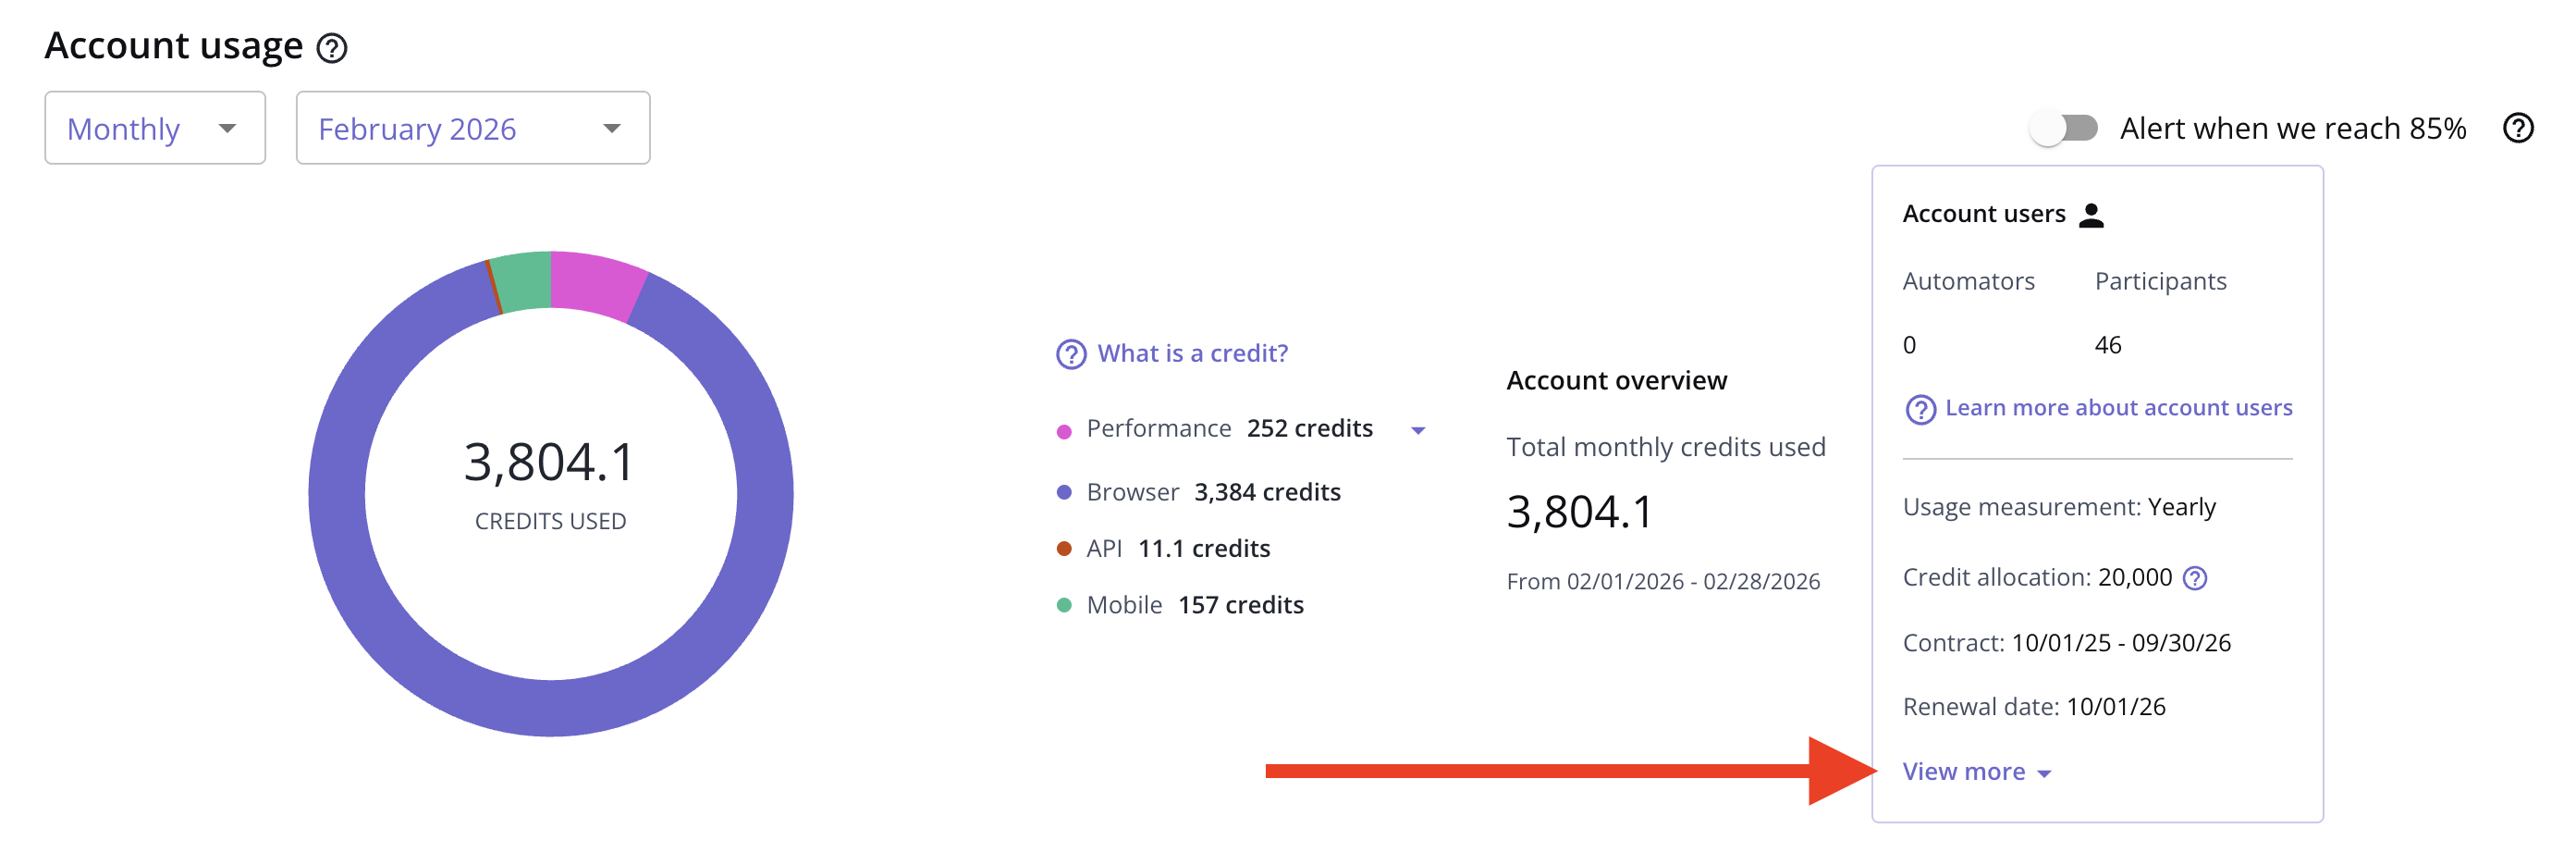Screen dimensions: 2576x853
Task: Open the Monthly period dropdown
Action: 155,129
